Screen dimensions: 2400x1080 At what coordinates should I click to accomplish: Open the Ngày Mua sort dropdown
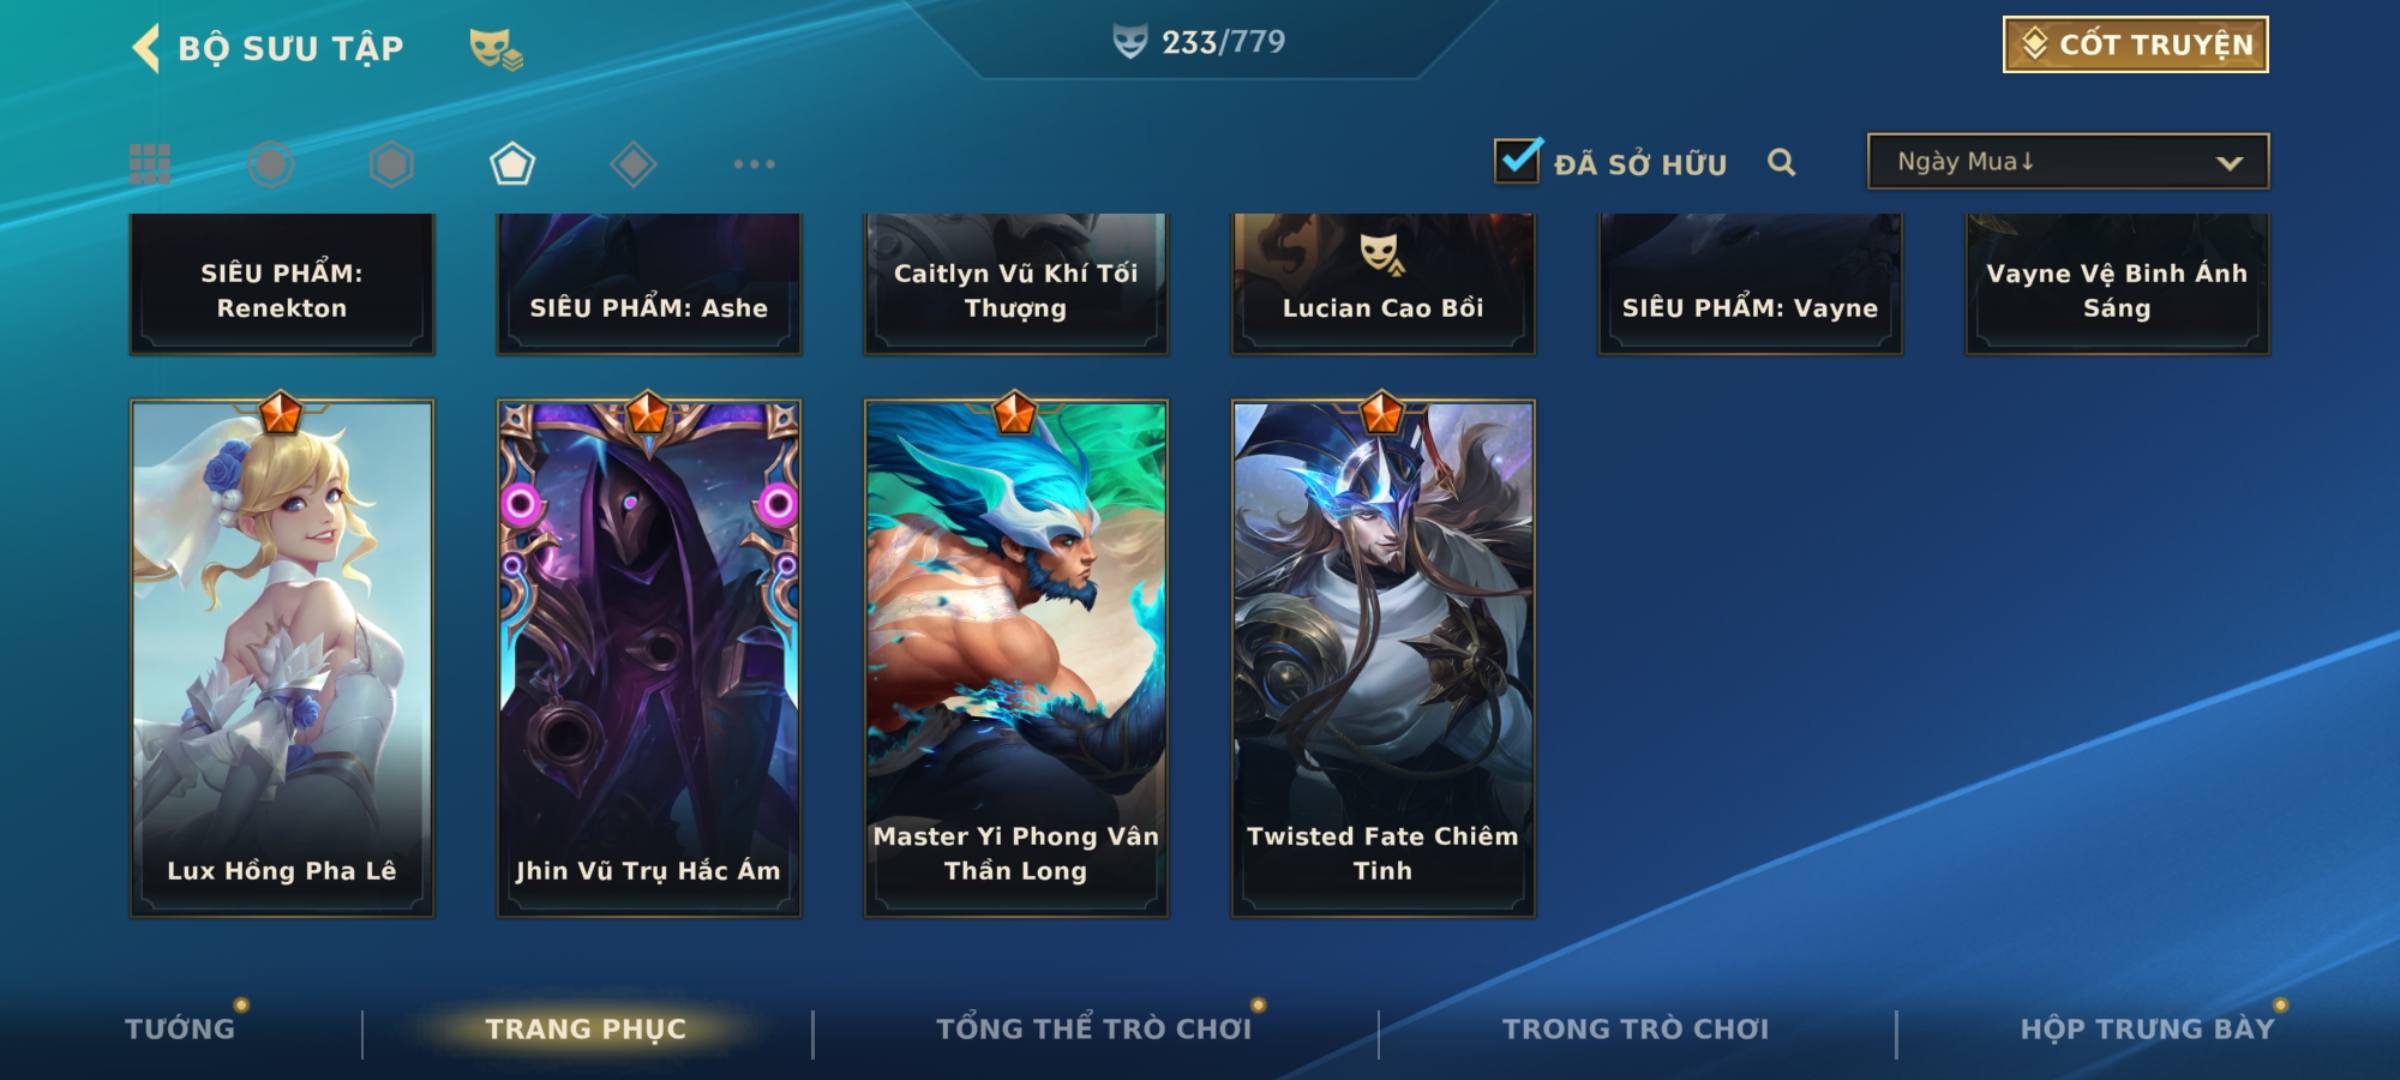pos(2068,161)
